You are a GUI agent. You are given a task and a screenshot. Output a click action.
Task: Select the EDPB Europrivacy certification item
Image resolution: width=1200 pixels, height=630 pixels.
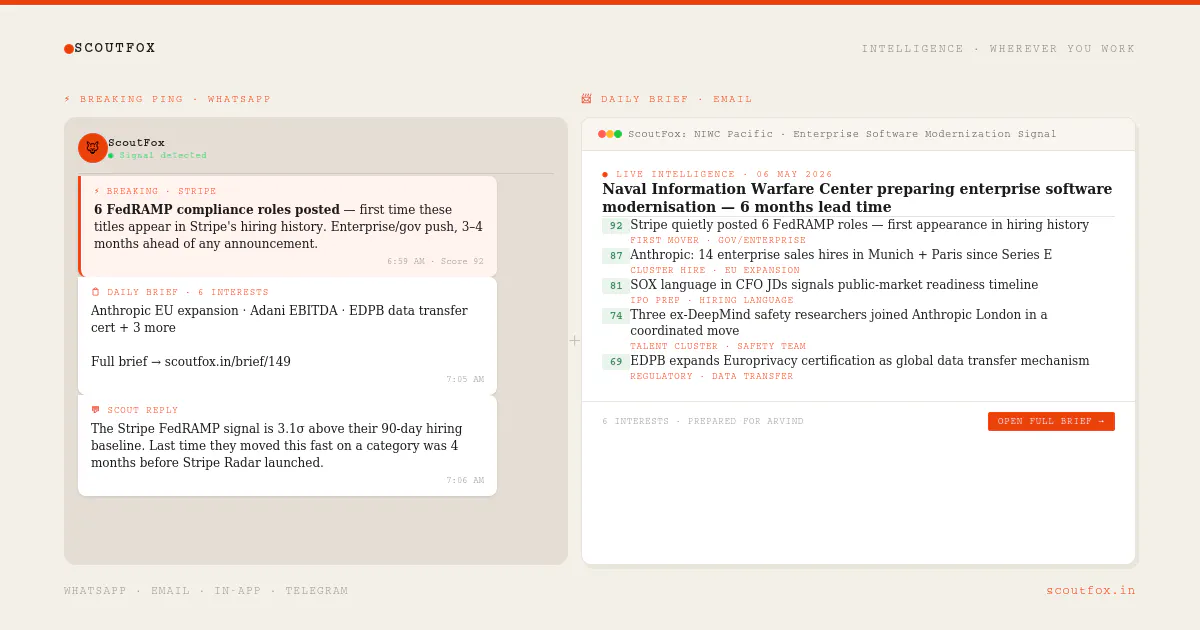click(859, 361)
